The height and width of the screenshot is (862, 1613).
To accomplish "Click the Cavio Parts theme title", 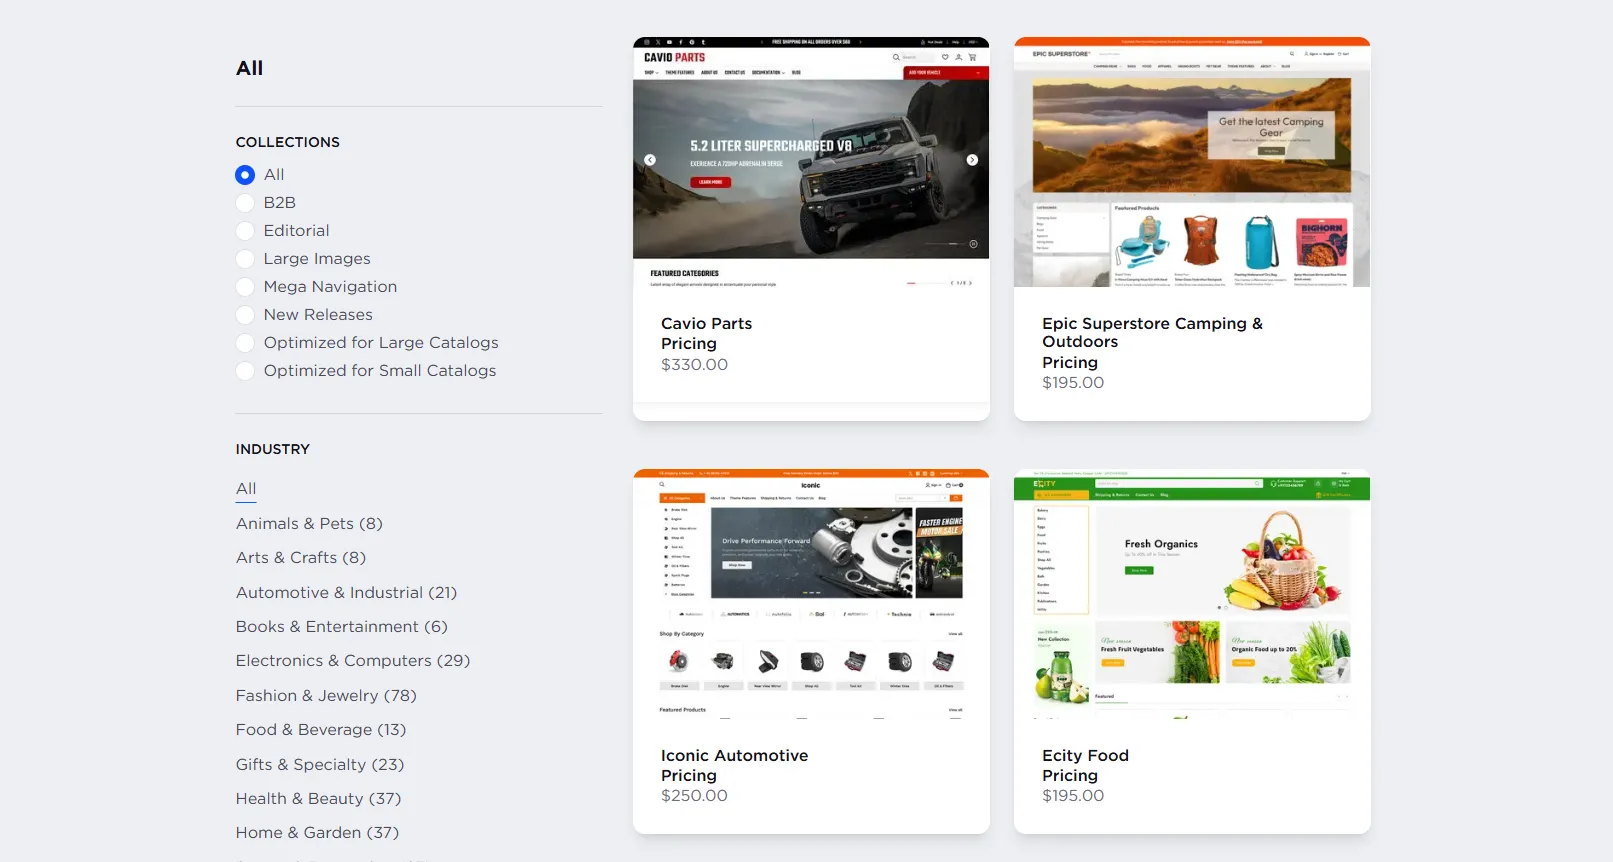I will pos(706,324).
